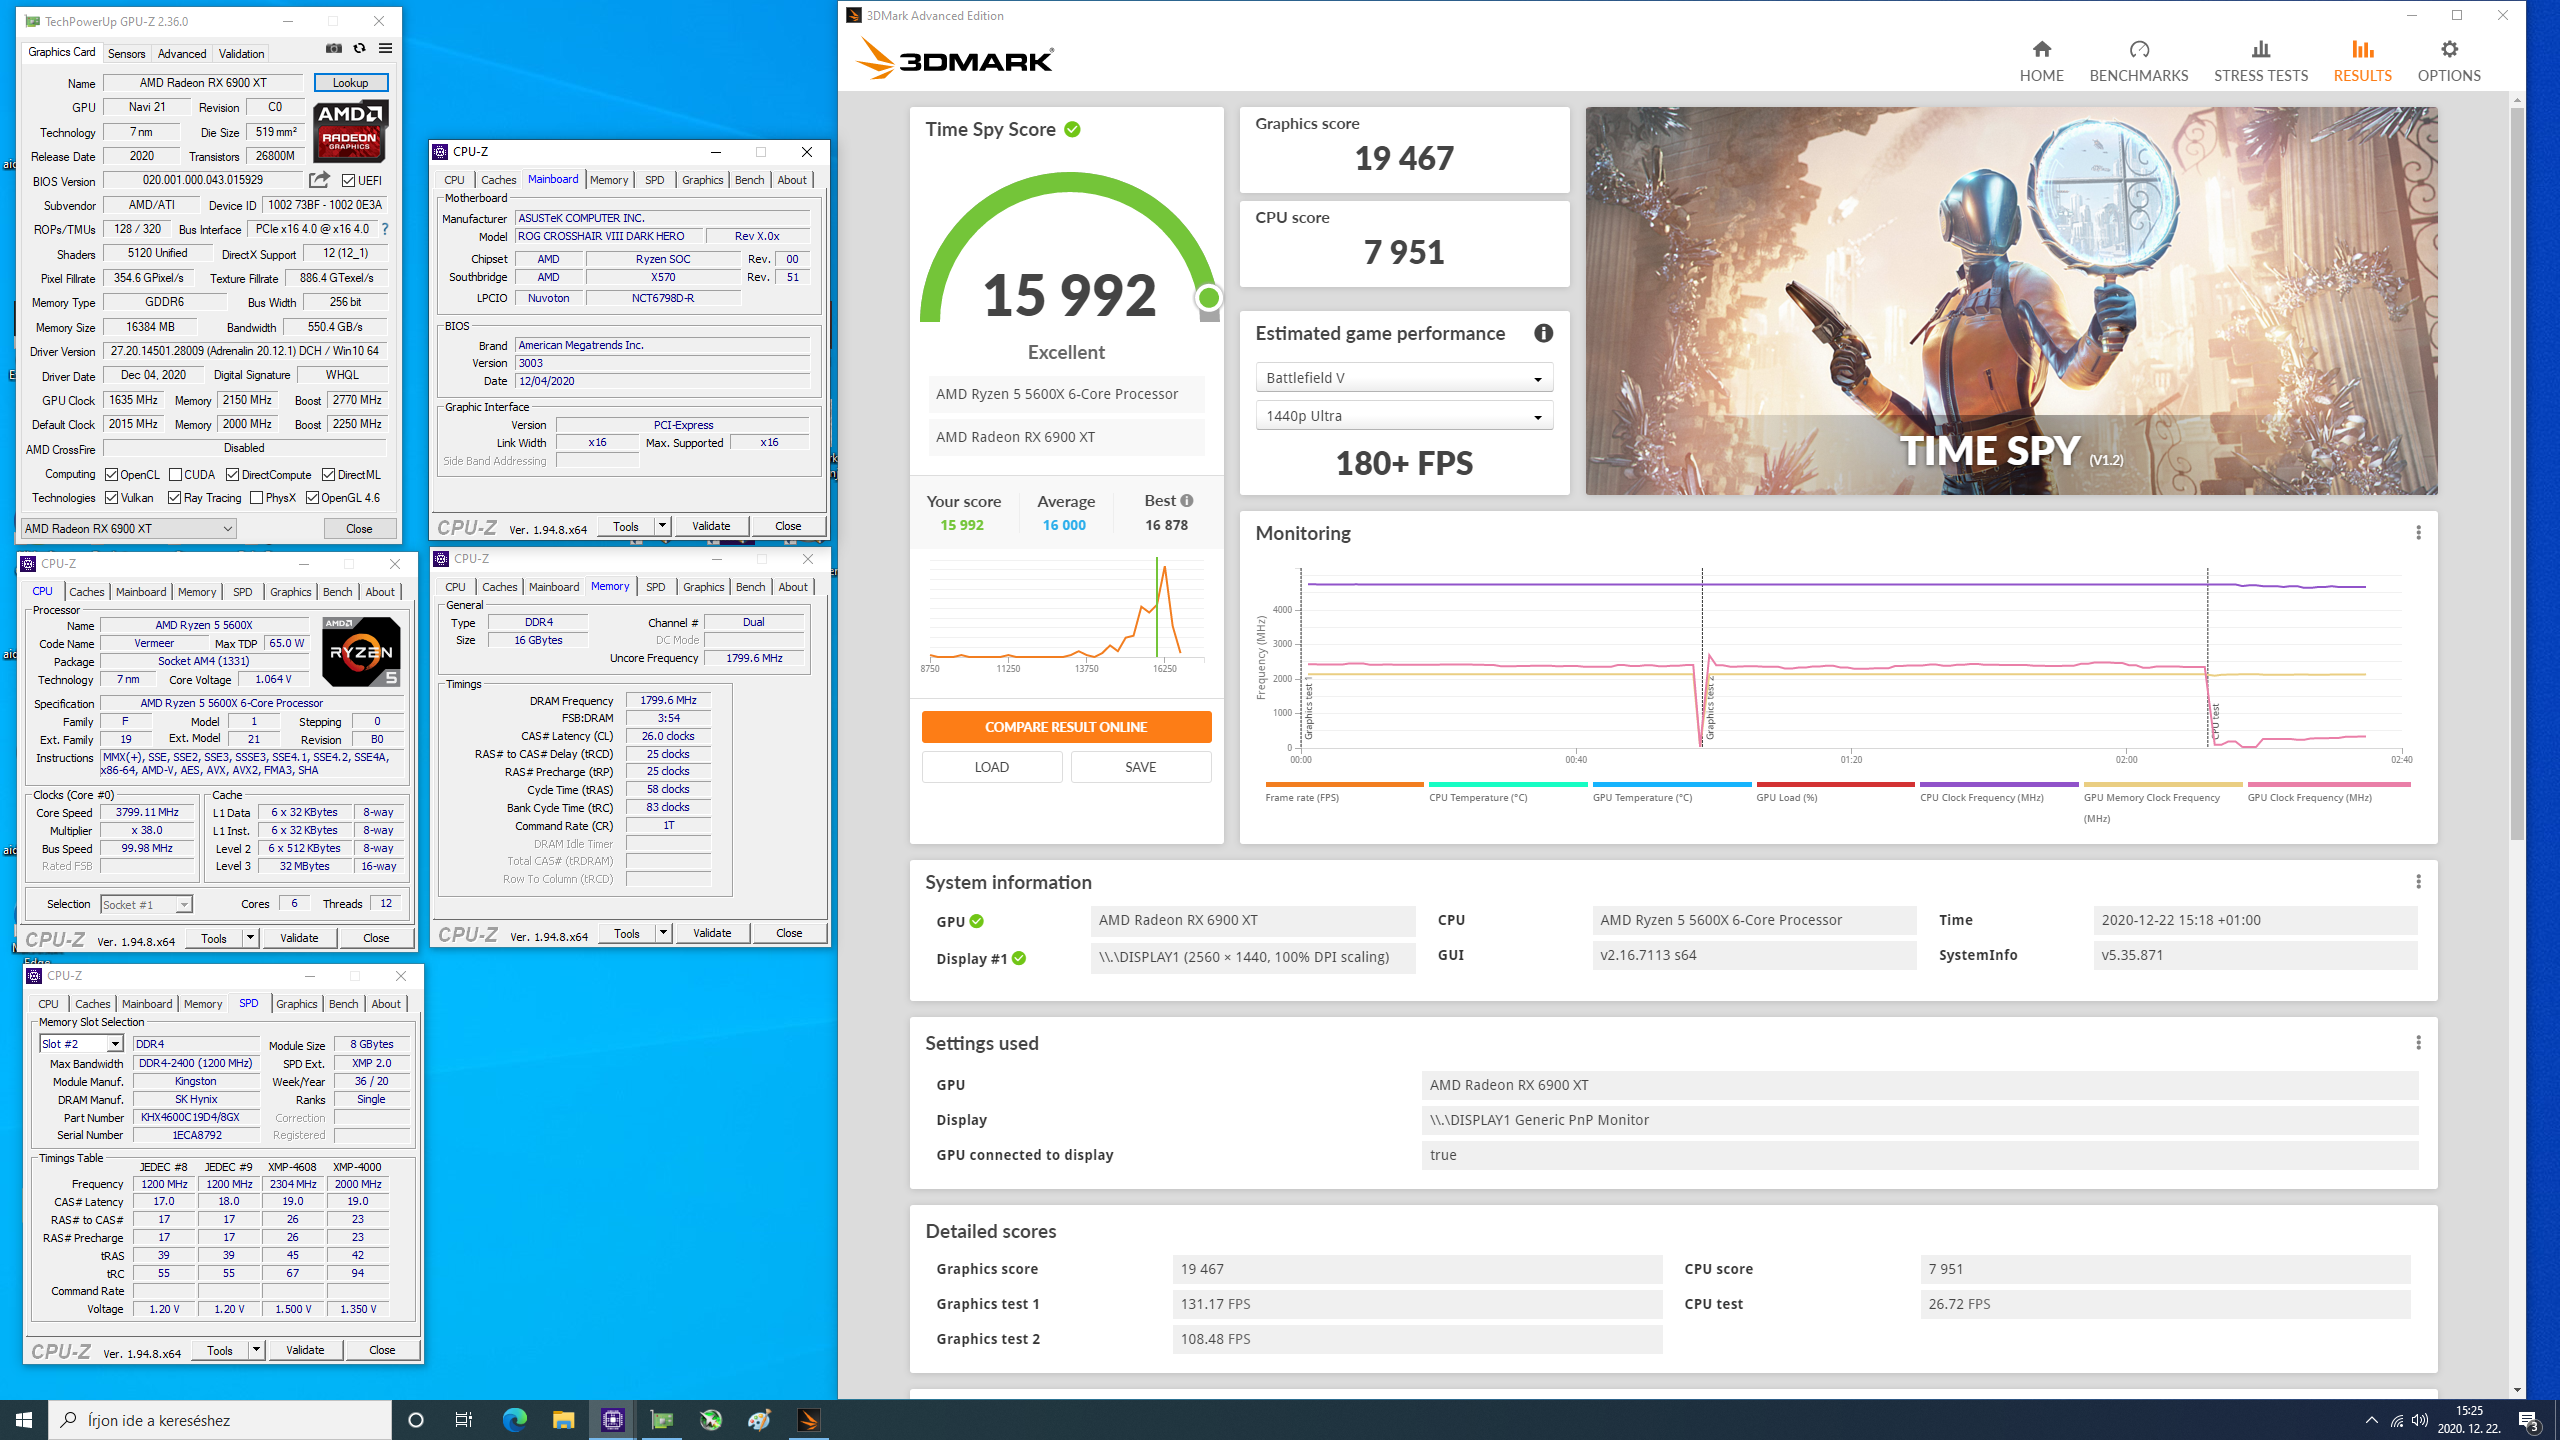Toggle the PhysX checkbox

[256, 498]
